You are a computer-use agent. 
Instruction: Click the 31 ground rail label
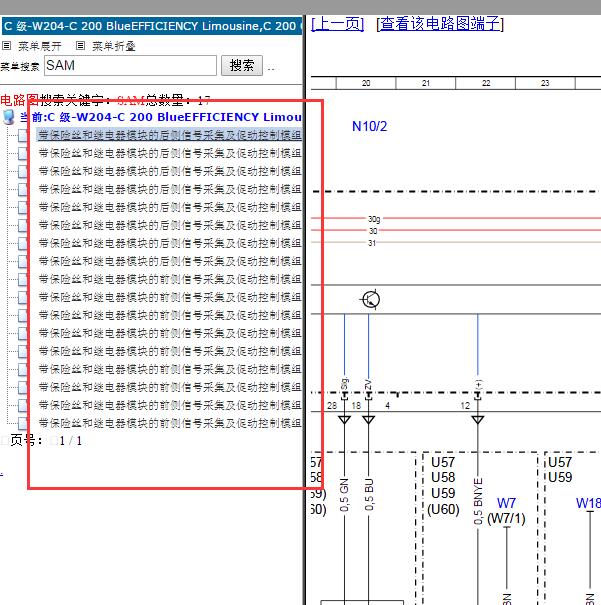point(372,243)
